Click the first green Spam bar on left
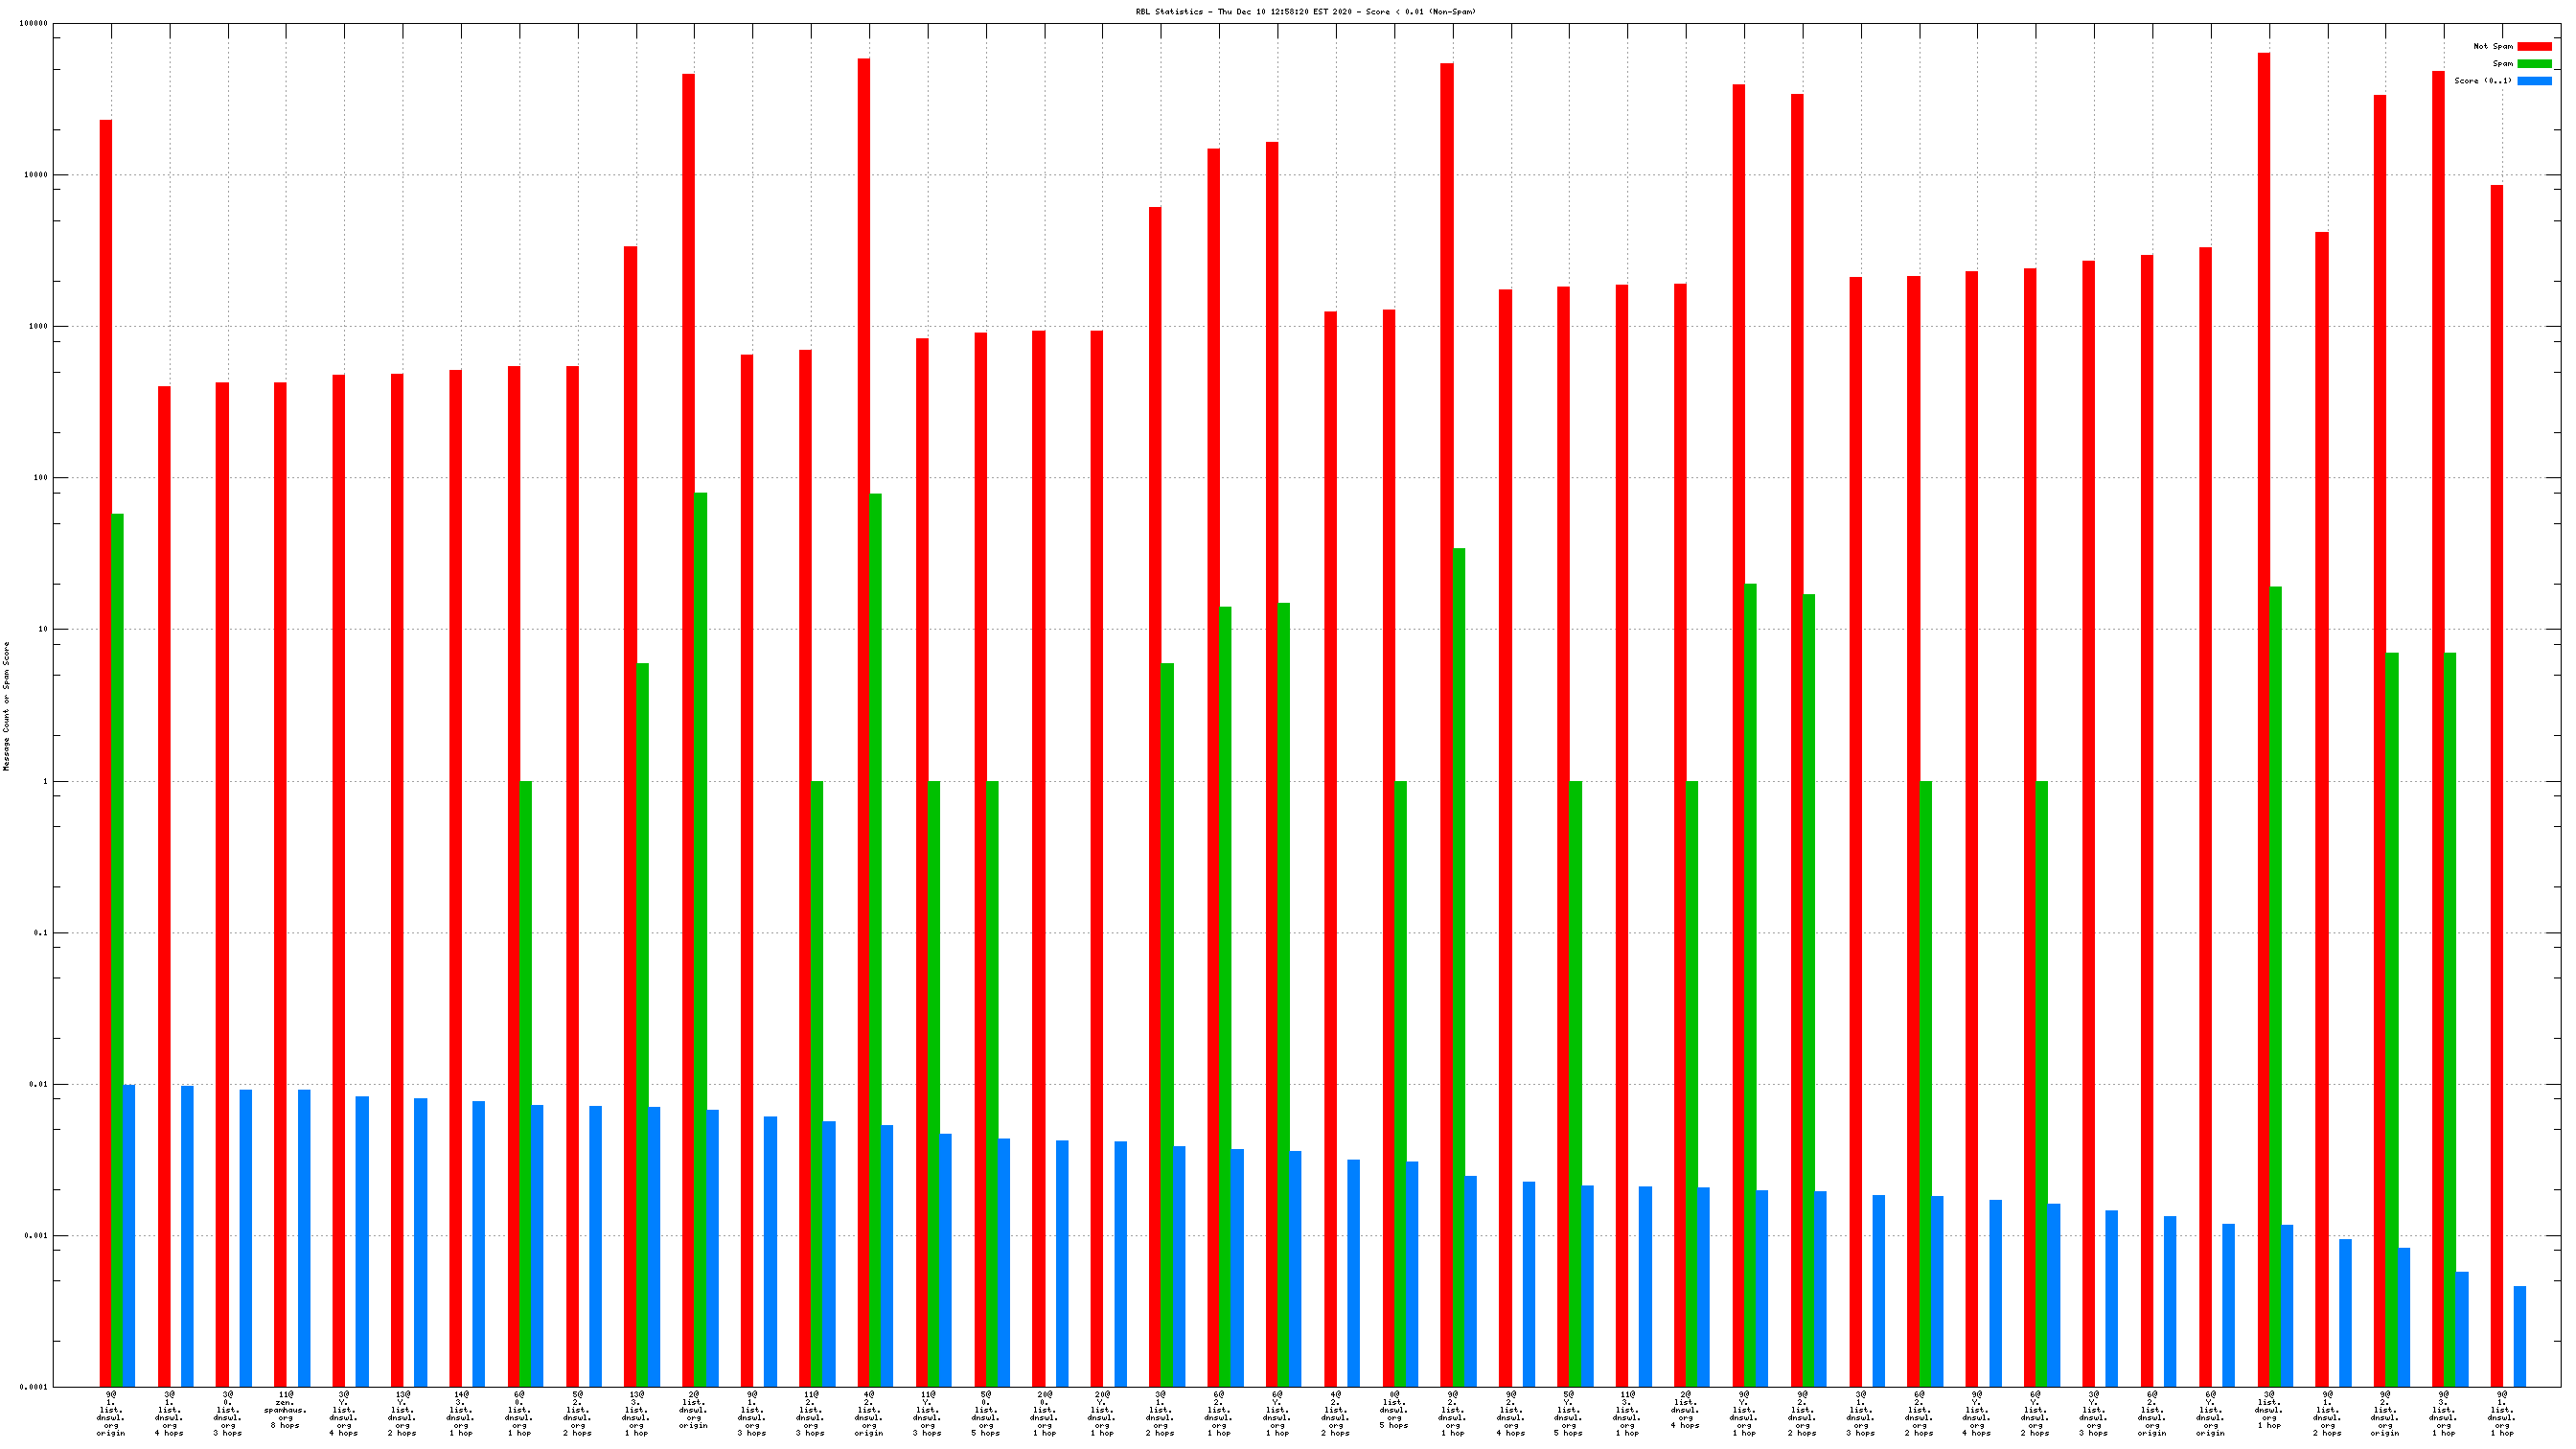Screen dimensions: 2576x1449 118,950
